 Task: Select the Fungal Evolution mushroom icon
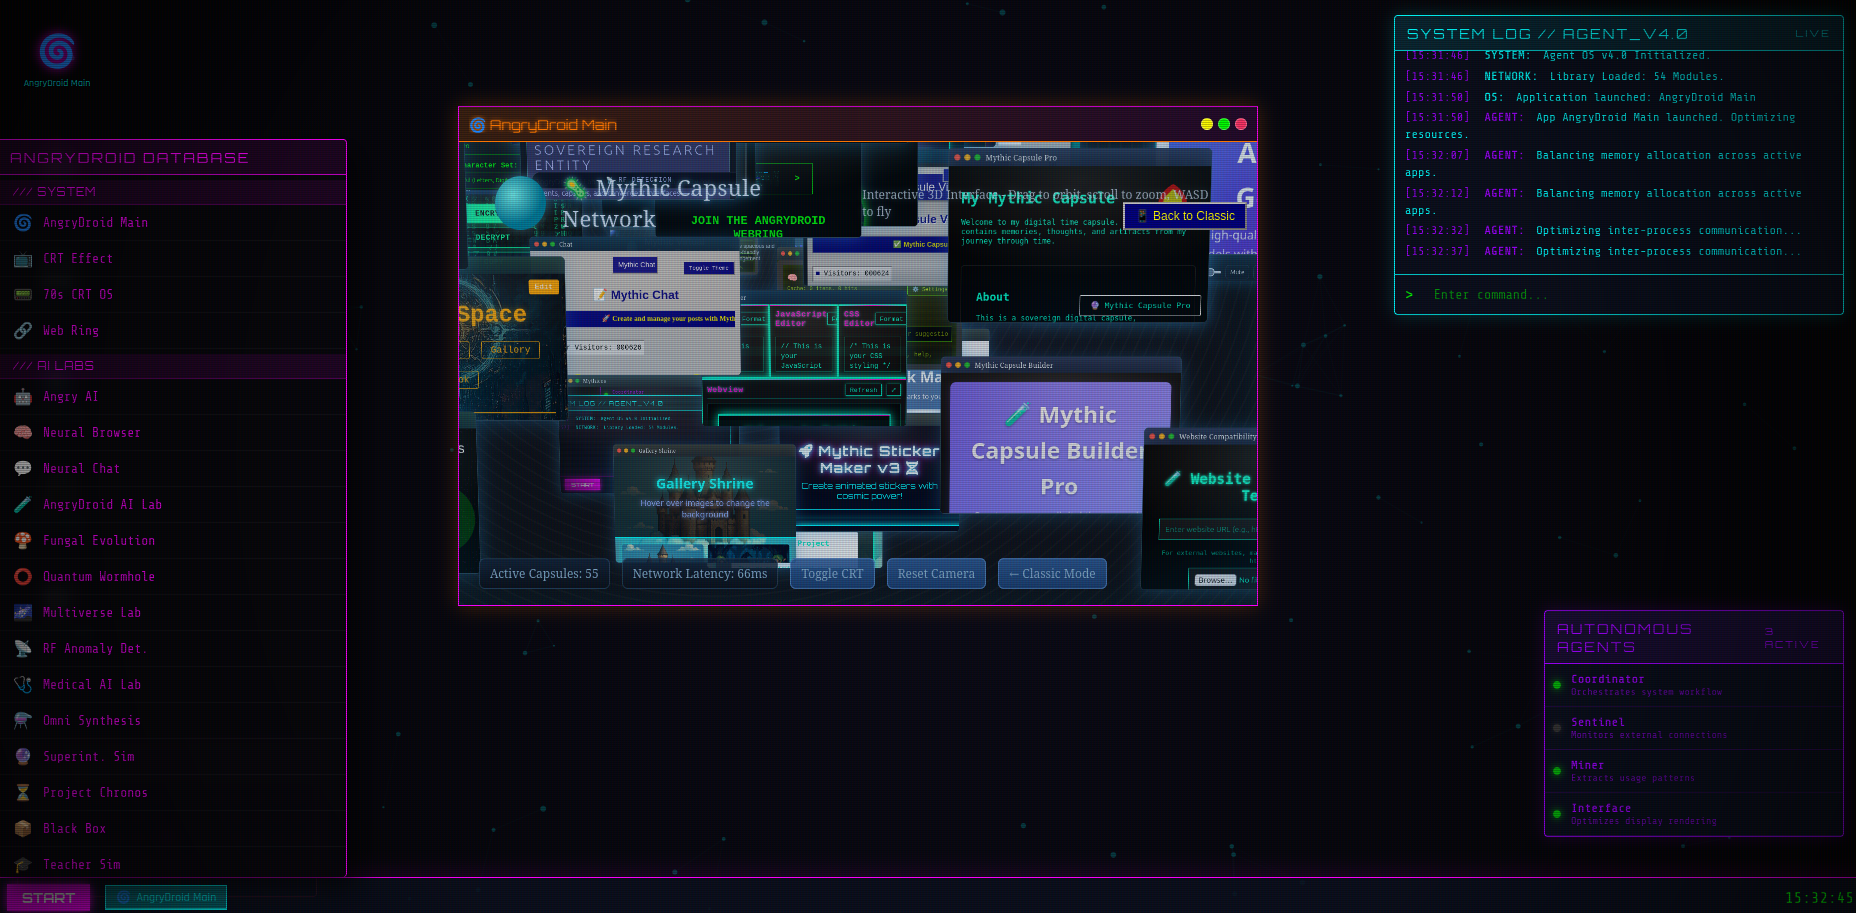[x=24, y=540]
